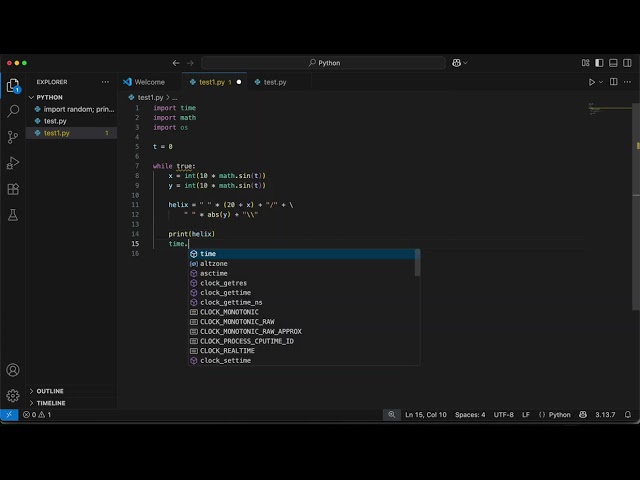
Task: Toggle the bottom panel
Action: tap(613, 63)
